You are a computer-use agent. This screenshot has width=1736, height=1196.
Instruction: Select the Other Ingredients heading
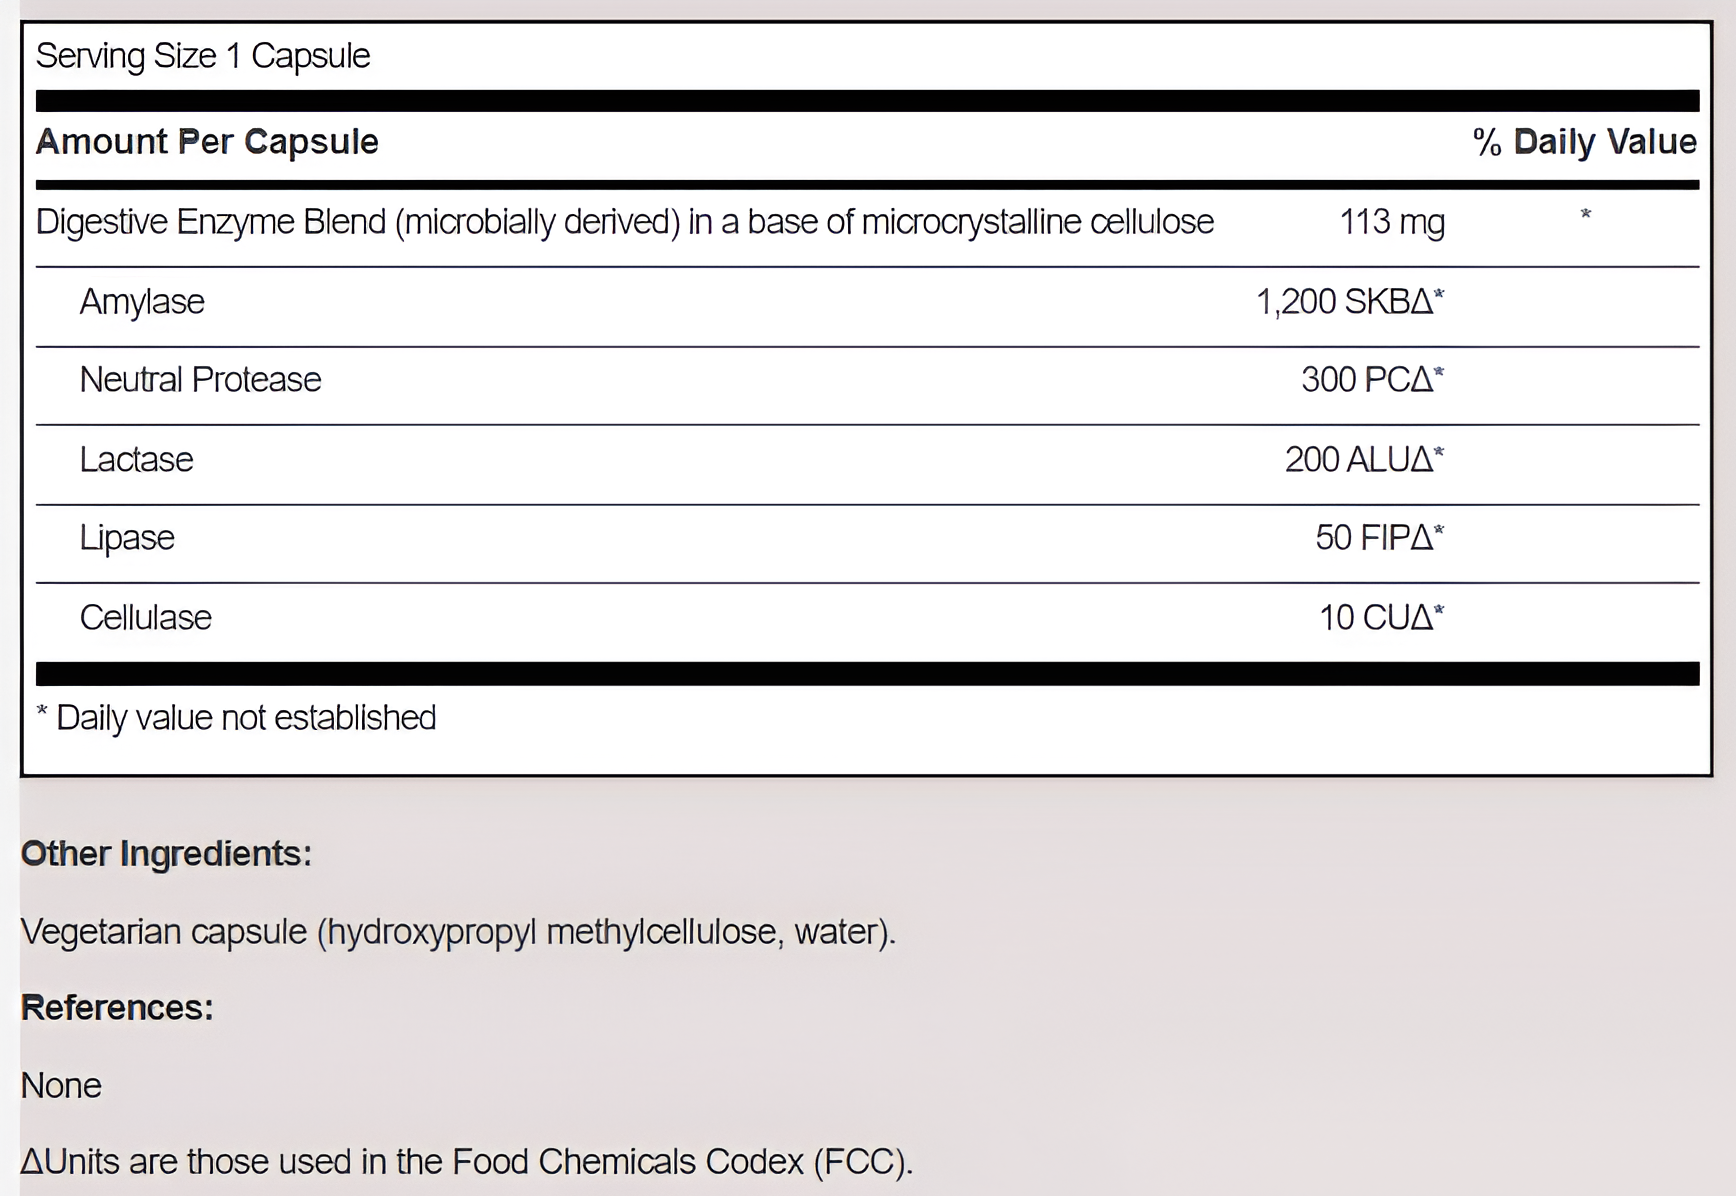166,854
